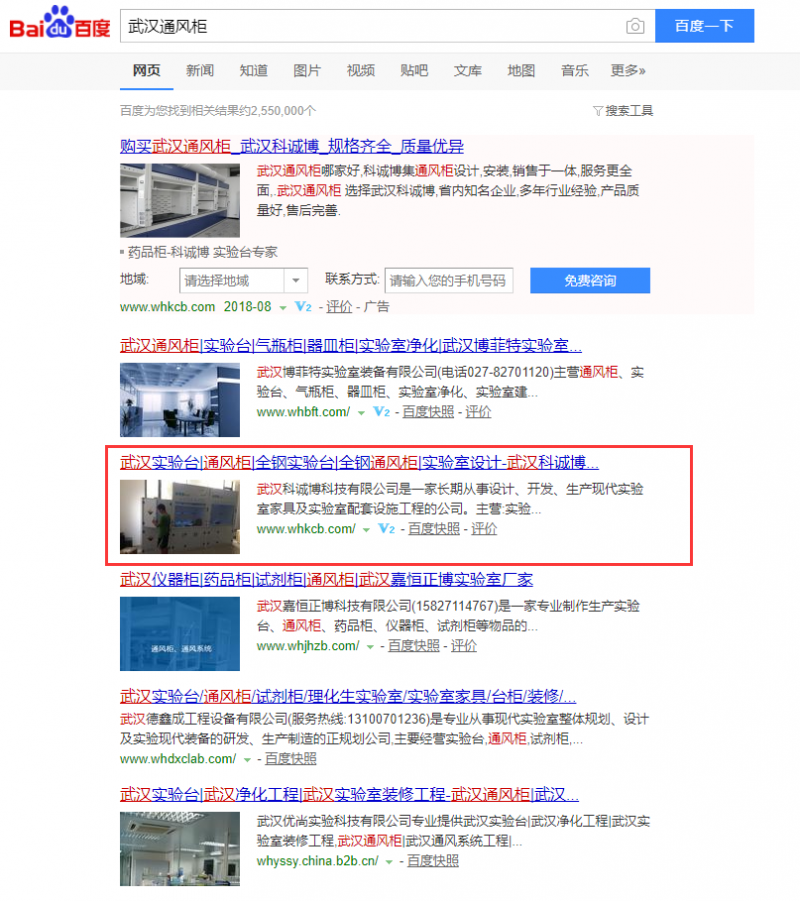Switch to the 视频 tab
Viewport: 800px width, 901px height.
[360, 71]
